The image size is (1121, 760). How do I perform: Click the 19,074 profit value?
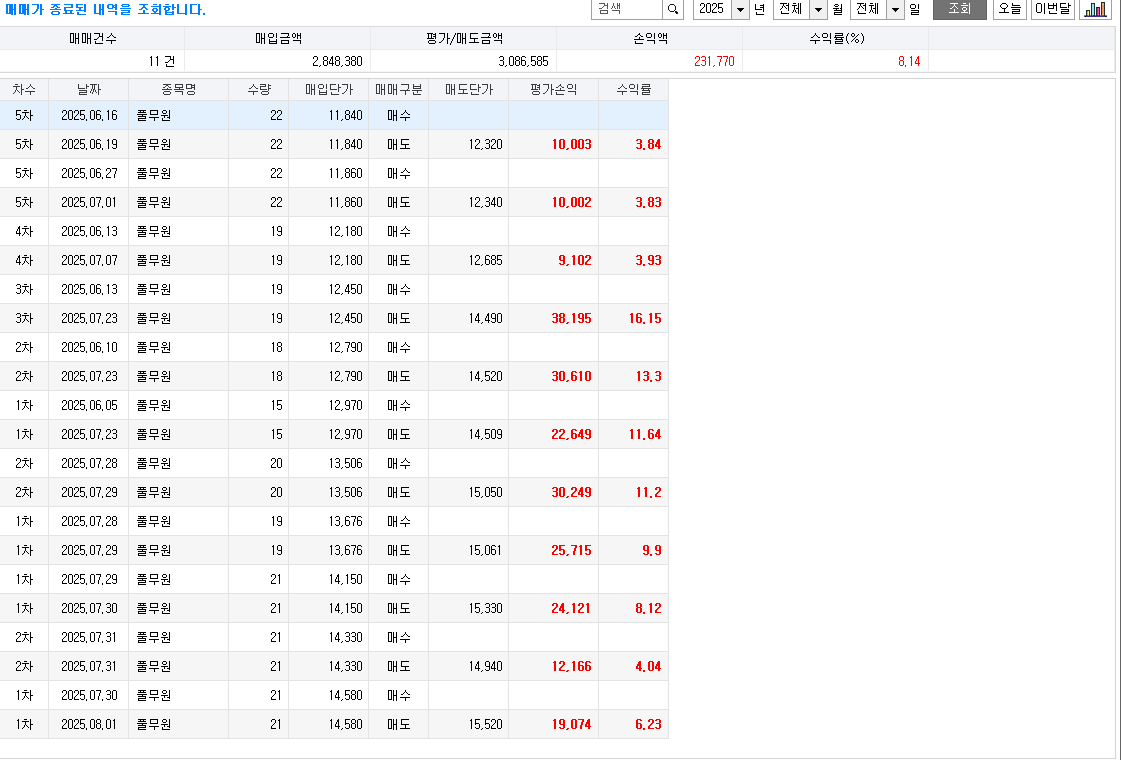pos(571,724)
